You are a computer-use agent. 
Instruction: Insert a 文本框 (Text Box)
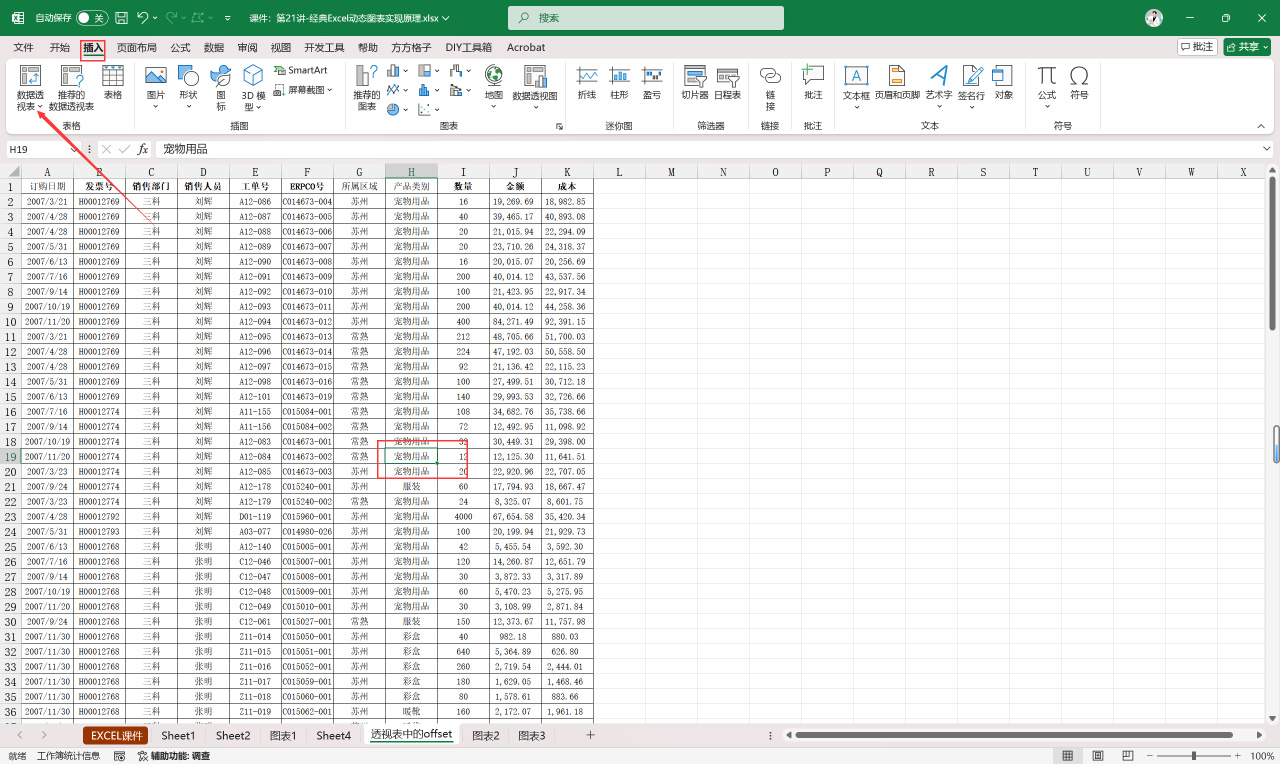(856, 87)
